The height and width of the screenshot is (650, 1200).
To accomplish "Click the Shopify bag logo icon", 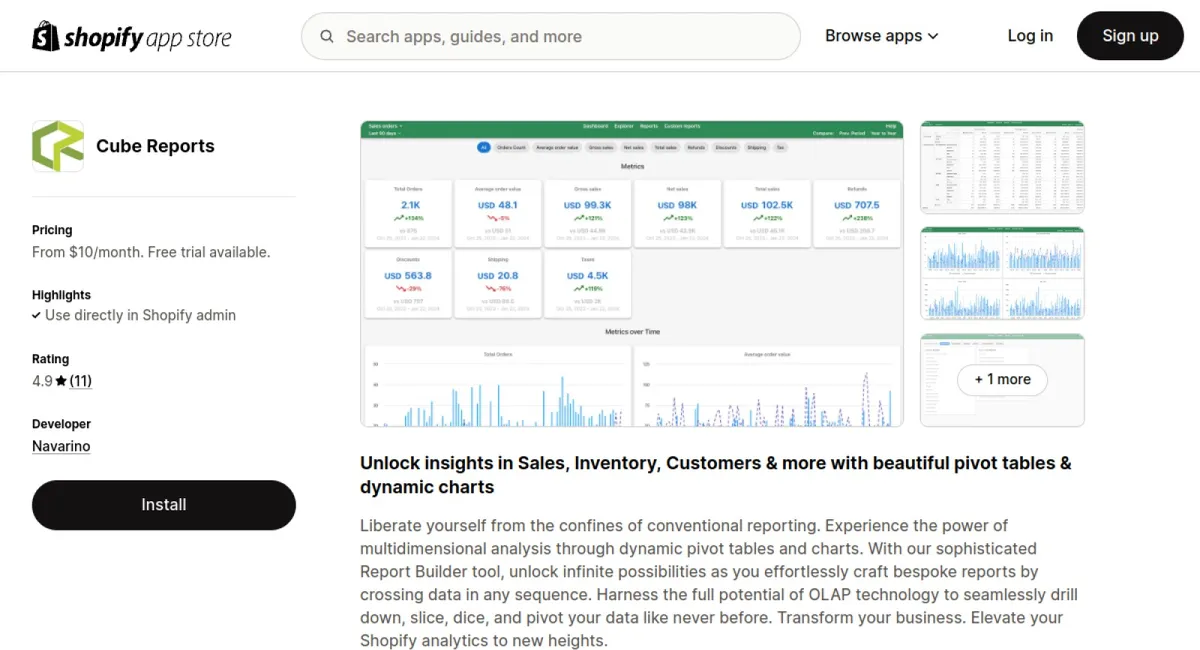I will coord(45,36).
